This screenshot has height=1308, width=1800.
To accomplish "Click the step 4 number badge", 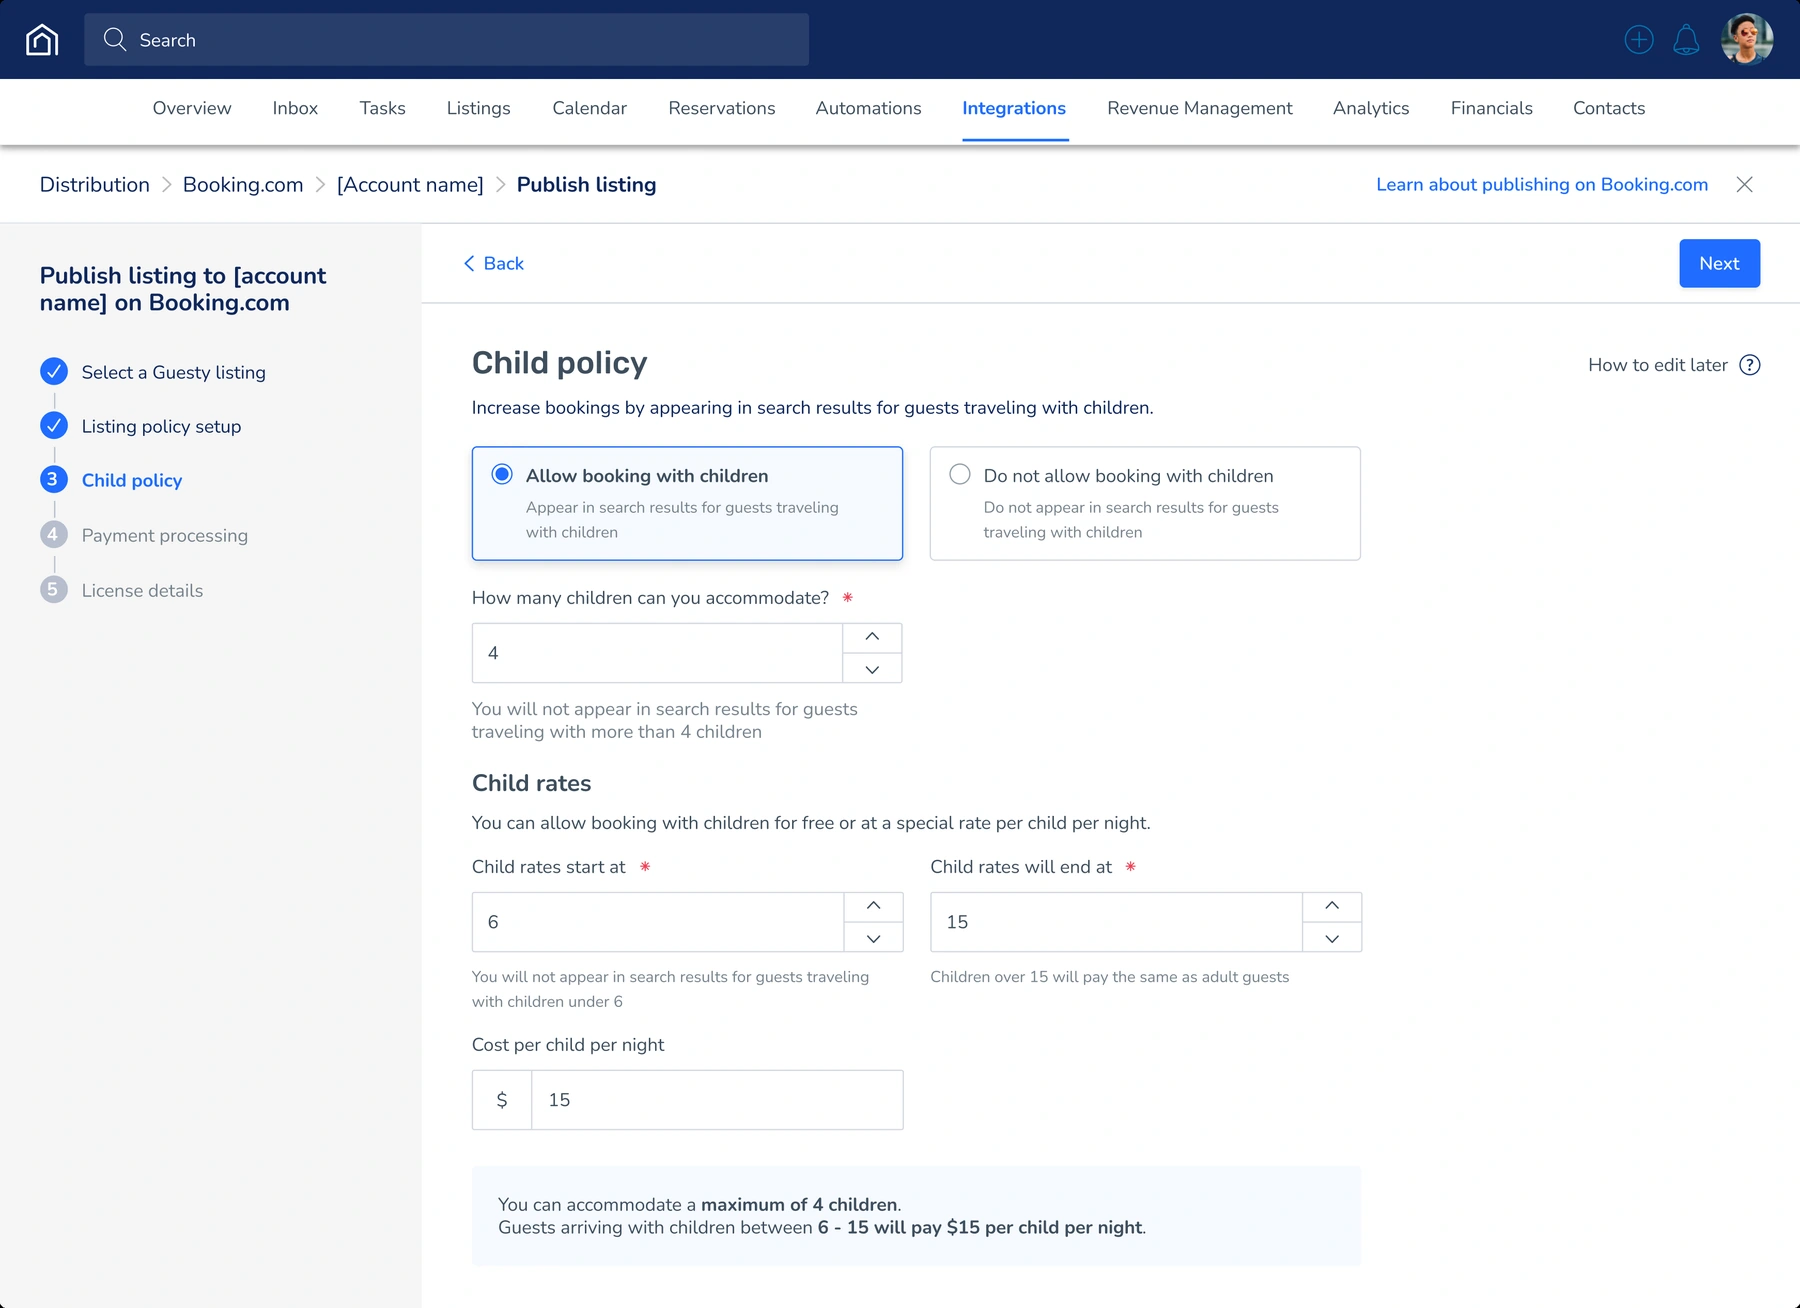I will [x=54, y=535].
